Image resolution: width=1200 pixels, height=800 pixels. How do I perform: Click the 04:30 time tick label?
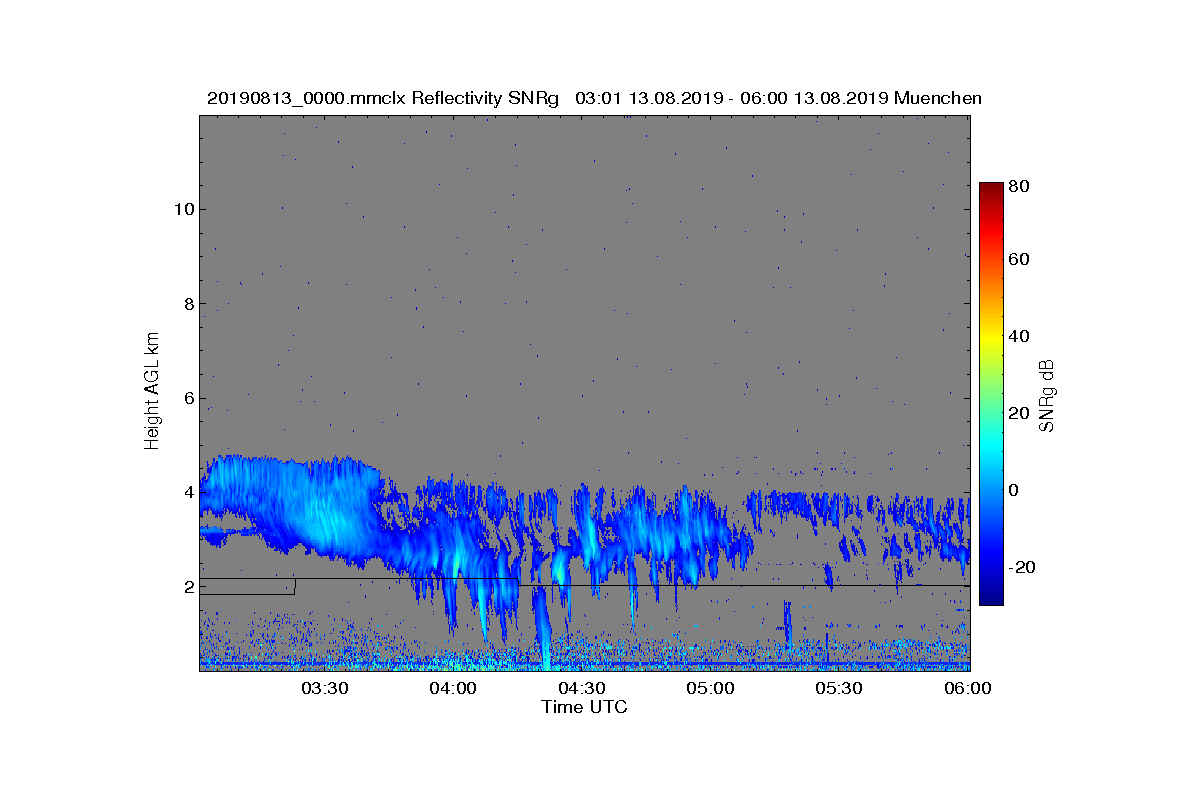click(x=582, y=688)
